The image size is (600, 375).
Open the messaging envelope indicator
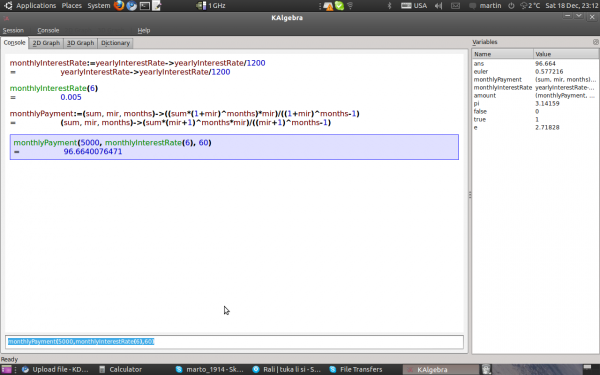455,5
